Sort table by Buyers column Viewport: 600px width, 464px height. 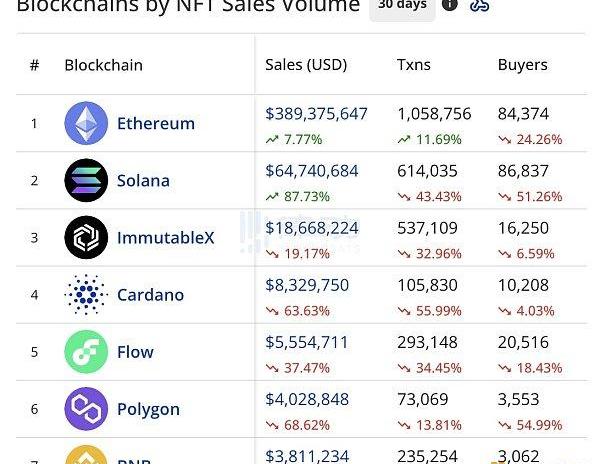[x=523, y=65]
